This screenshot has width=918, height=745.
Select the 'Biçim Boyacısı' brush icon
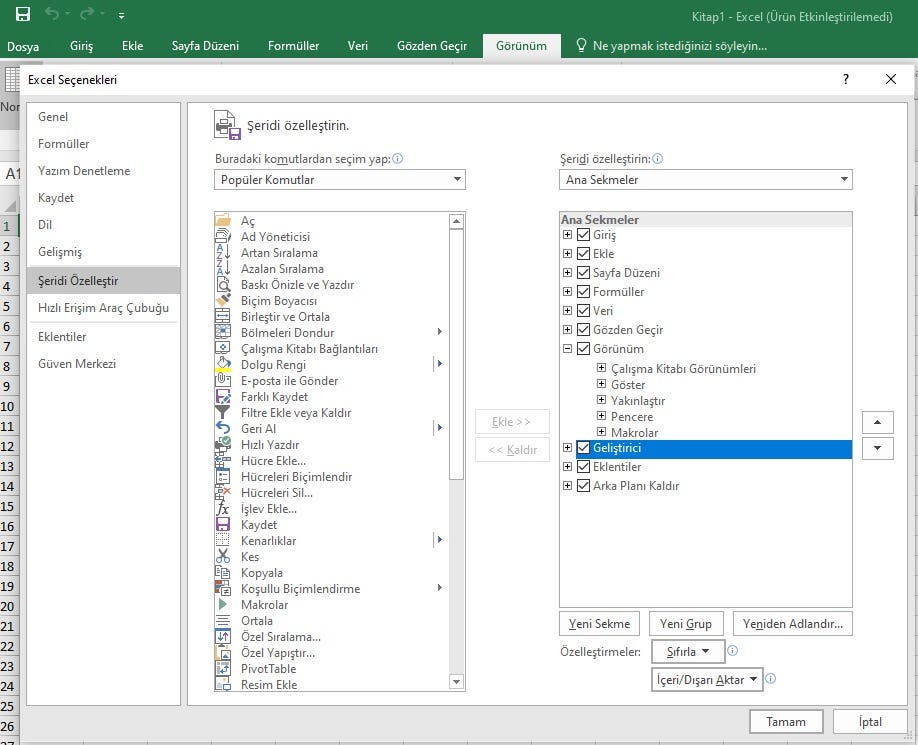click(222, 300)
